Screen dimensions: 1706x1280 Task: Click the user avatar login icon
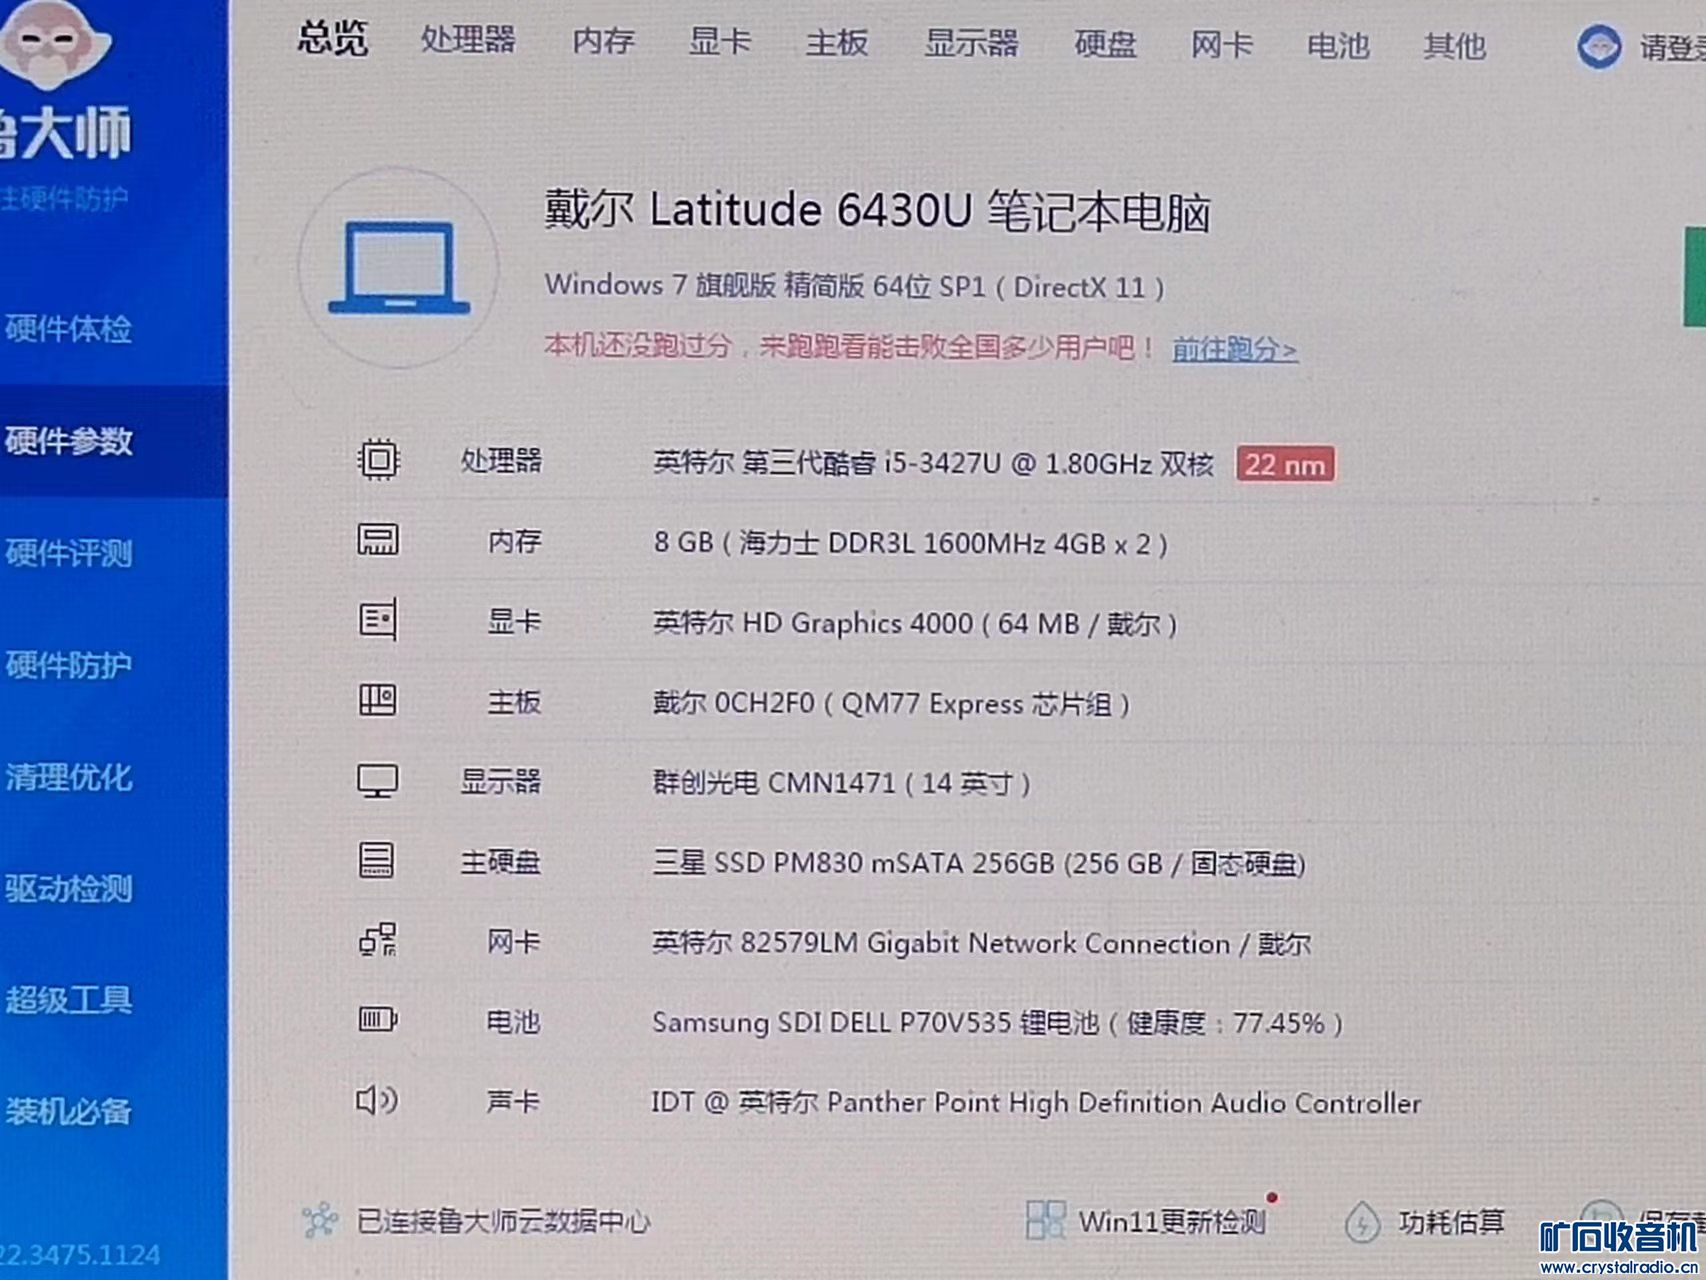[x=1599, y=47]
